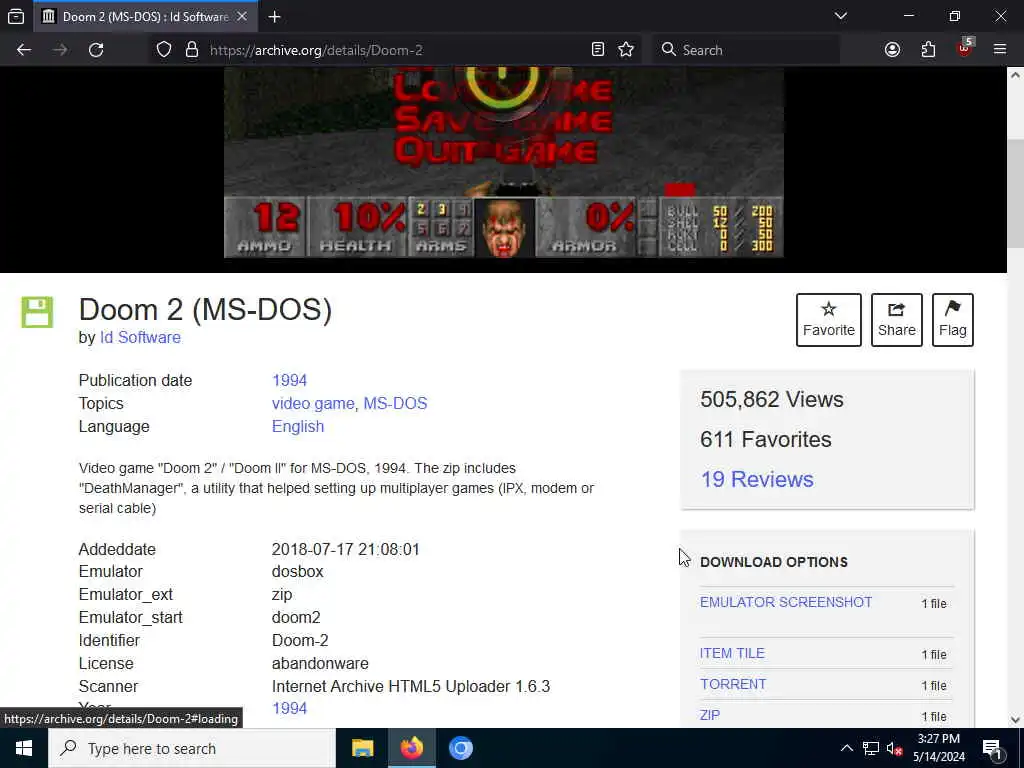The image size is (1024, 768).
Task: Open the 1994 Publication date link
Action: tap(289, 381)
